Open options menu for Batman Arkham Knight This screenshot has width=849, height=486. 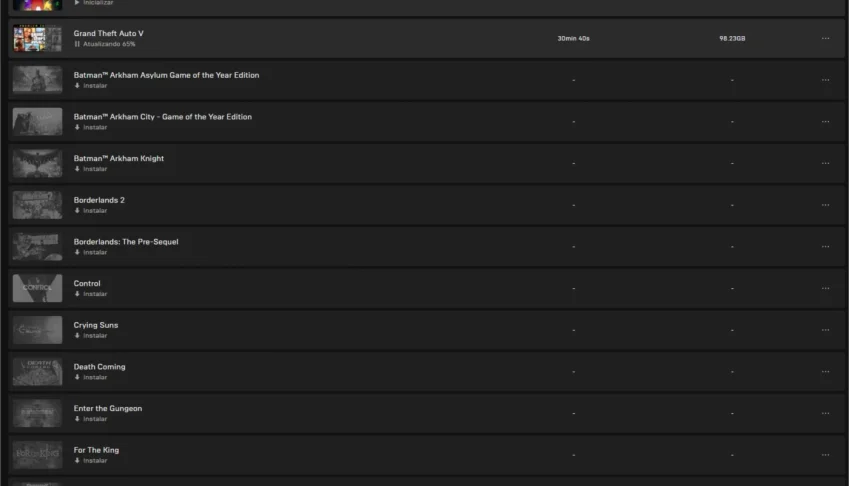pyautogui.click(x=825, y=163)
